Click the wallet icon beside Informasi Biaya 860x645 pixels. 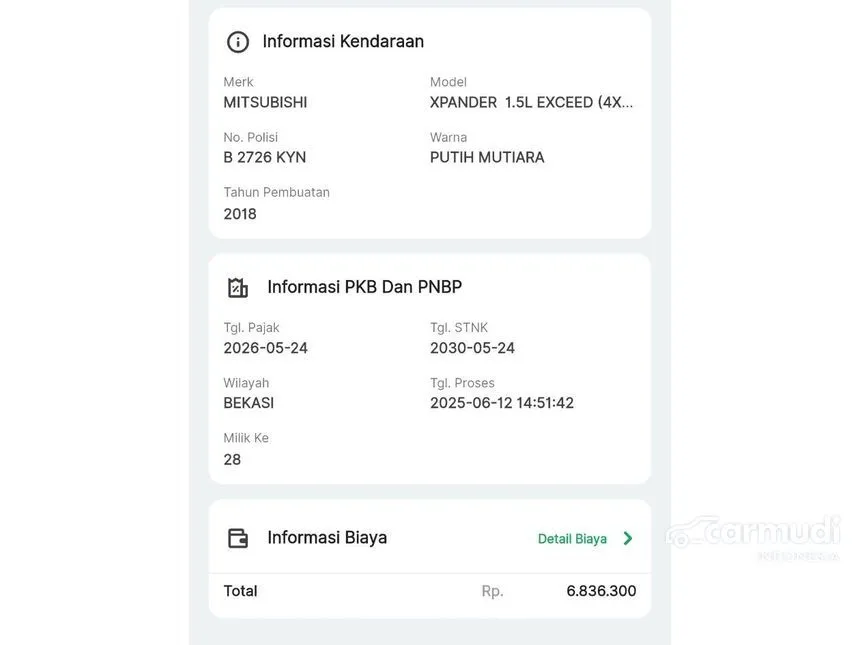point(237,538)
